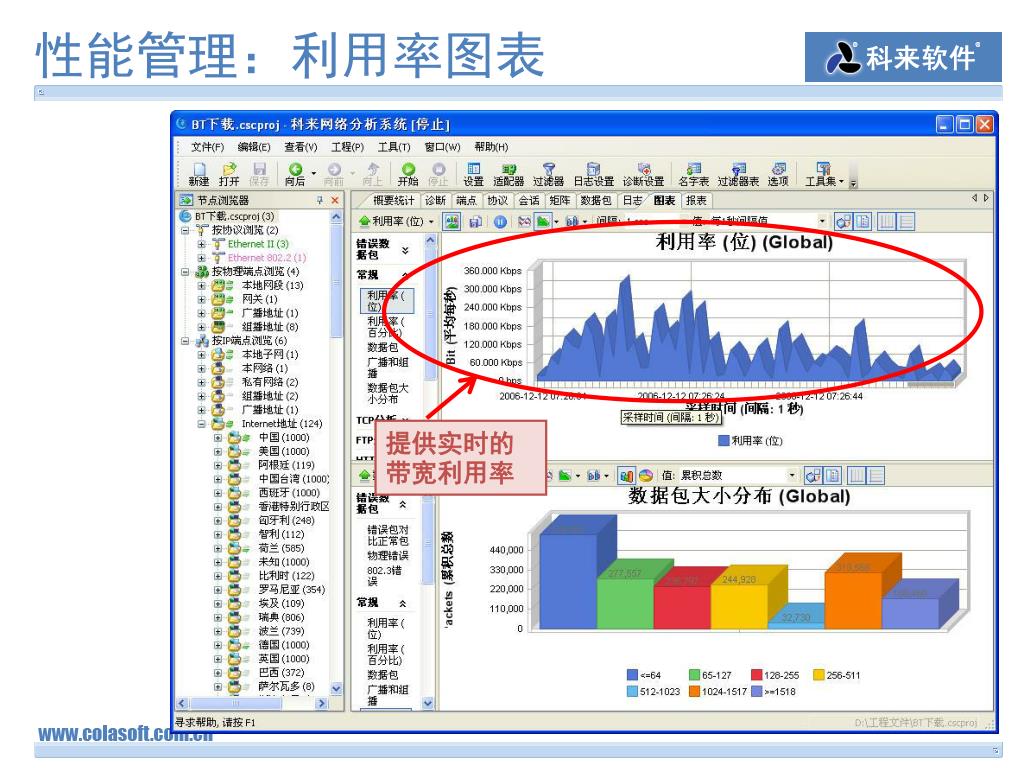Expand the Ethernet II (3) tree node
Screen dimensions: 1024x768
click(201, 244)
